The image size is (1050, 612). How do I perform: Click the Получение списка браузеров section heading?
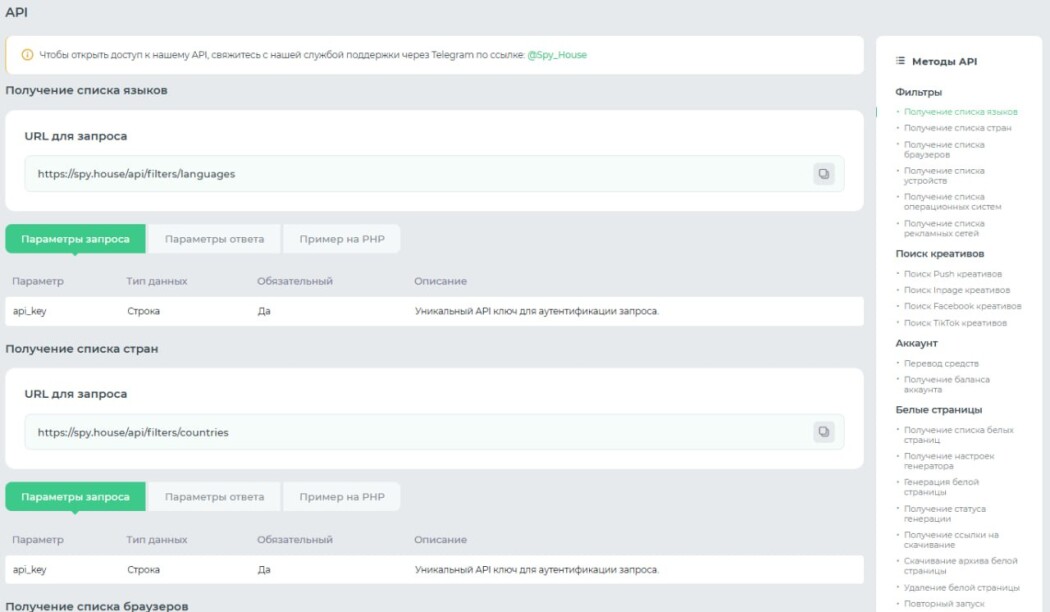96,606
